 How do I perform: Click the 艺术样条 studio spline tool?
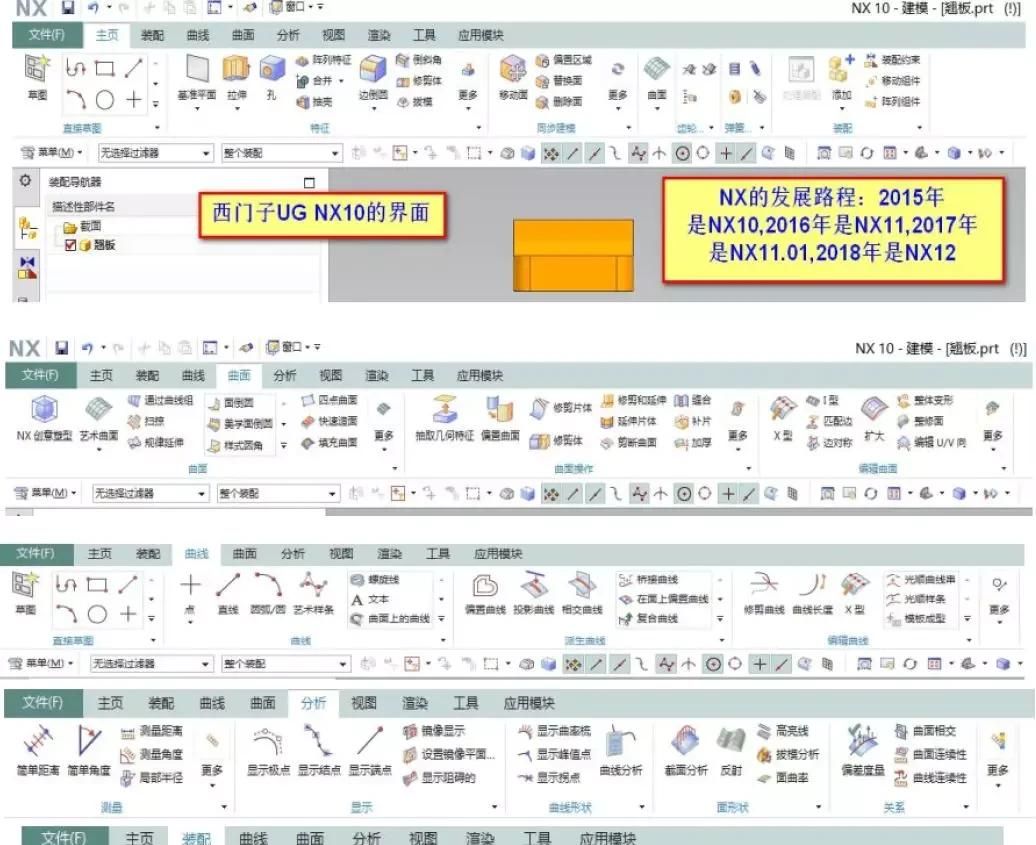click(x=314, y=592)
